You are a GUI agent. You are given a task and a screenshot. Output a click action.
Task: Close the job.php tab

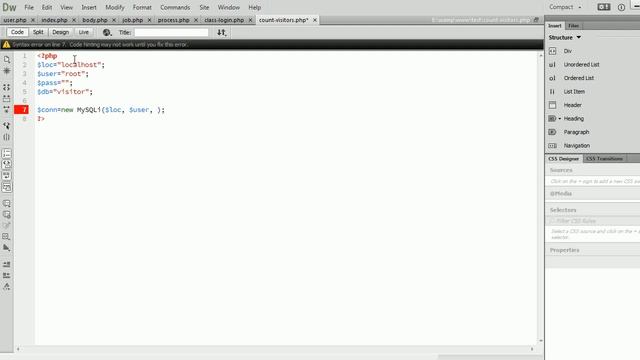click(x=149, y=20)
